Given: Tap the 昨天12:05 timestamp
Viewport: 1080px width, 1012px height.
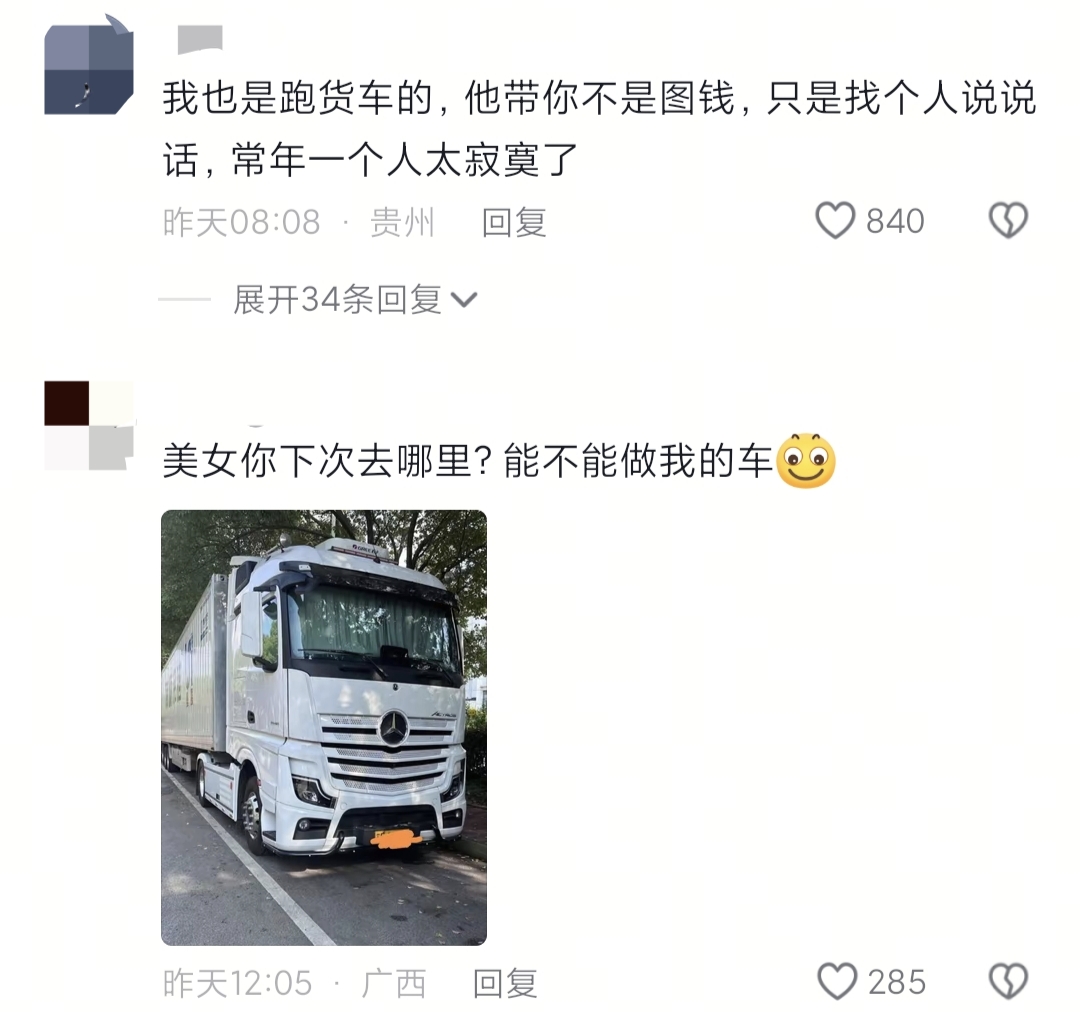Looking at the screenshot, I should pyautogui.click(x=238, y=983).
